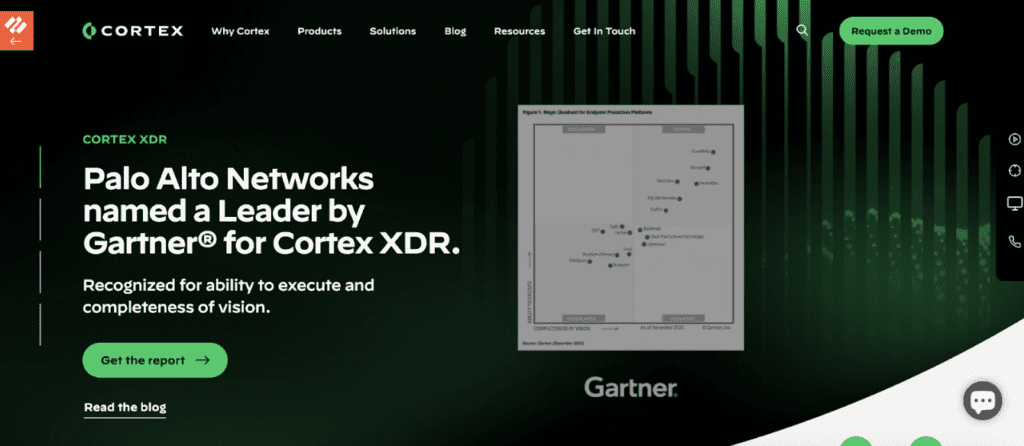Screen dimensions: 1024x446
Task: Open the Resources menu
Action: (520, 31)
